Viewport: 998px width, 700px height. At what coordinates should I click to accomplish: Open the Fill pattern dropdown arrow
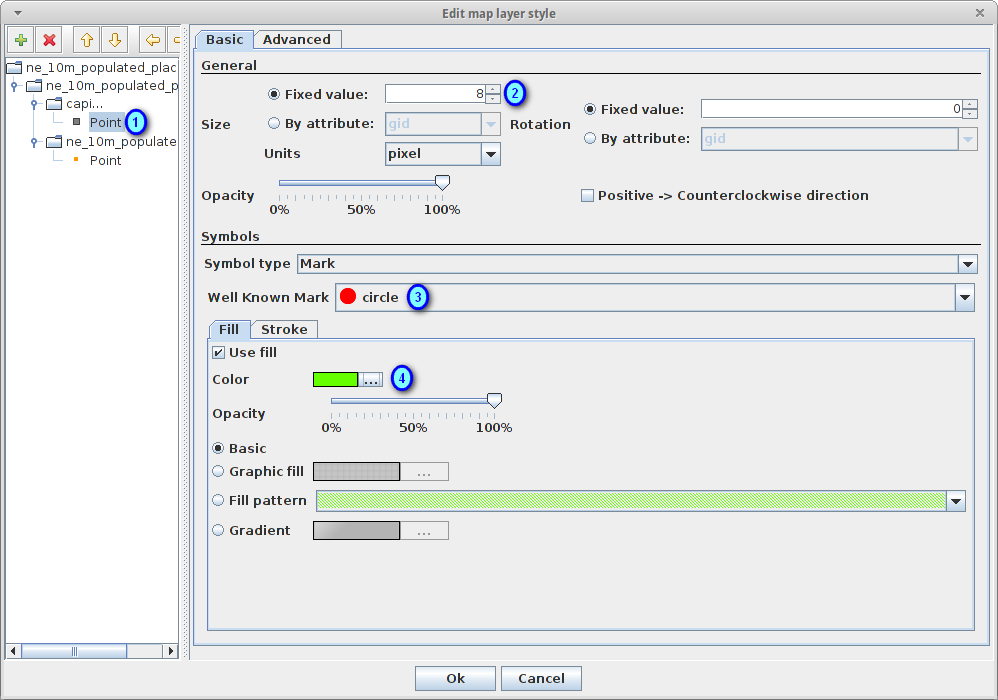click(956, 501)
